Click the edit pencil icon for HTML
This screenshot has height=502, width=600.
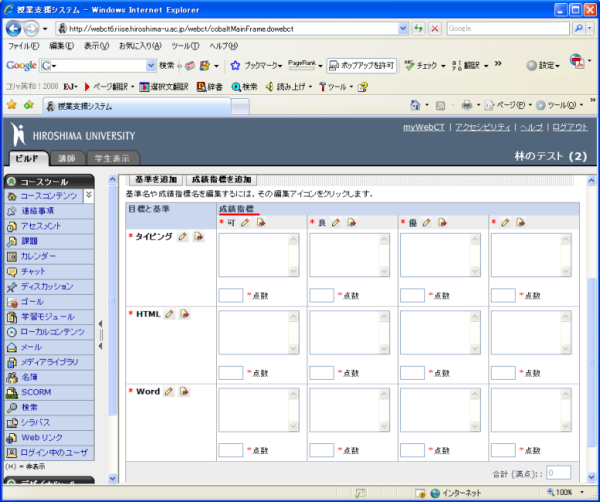pyautogui.click(x=169, y=314)
